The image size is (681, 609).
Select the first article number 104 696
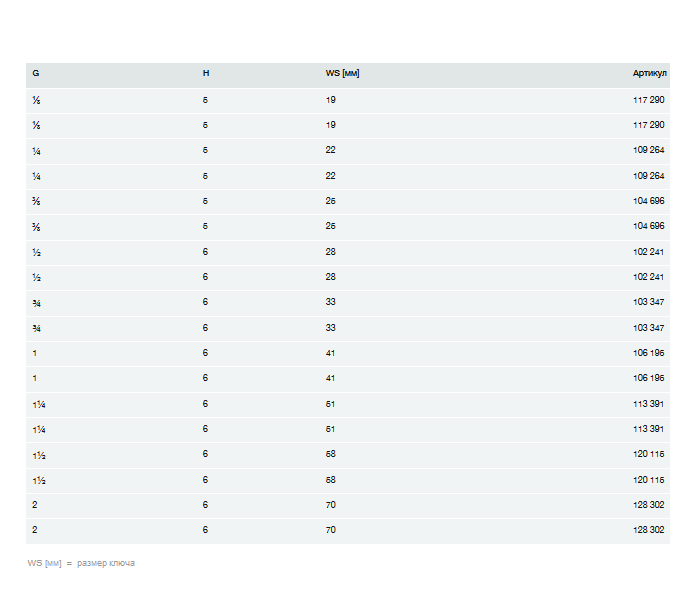(x=648, y=201)
